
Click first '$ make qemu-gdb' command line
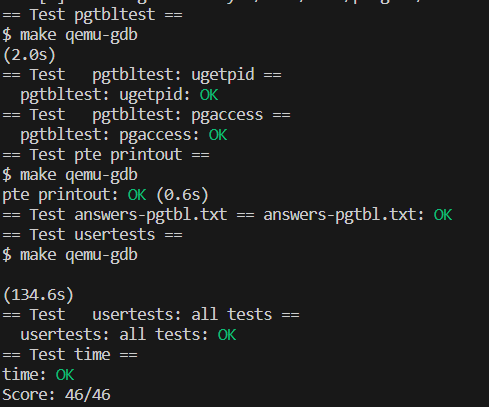pyautogui.click(x=70, y=35)
